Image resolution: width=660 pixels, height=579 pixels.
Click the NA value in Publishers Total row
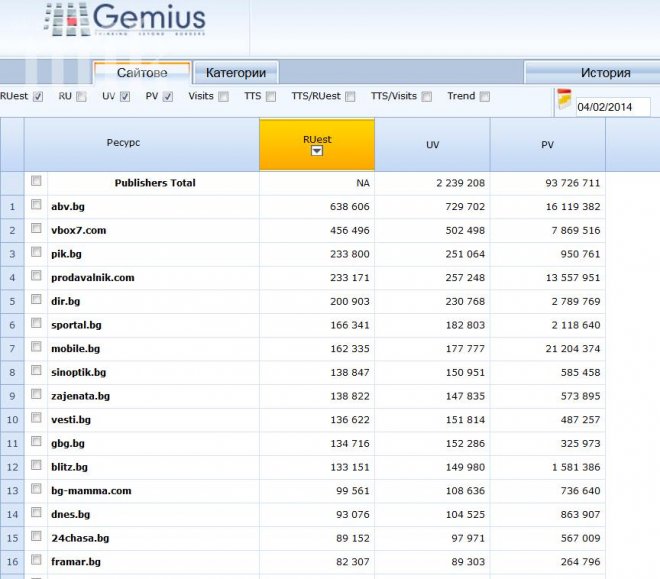[363, 183]
